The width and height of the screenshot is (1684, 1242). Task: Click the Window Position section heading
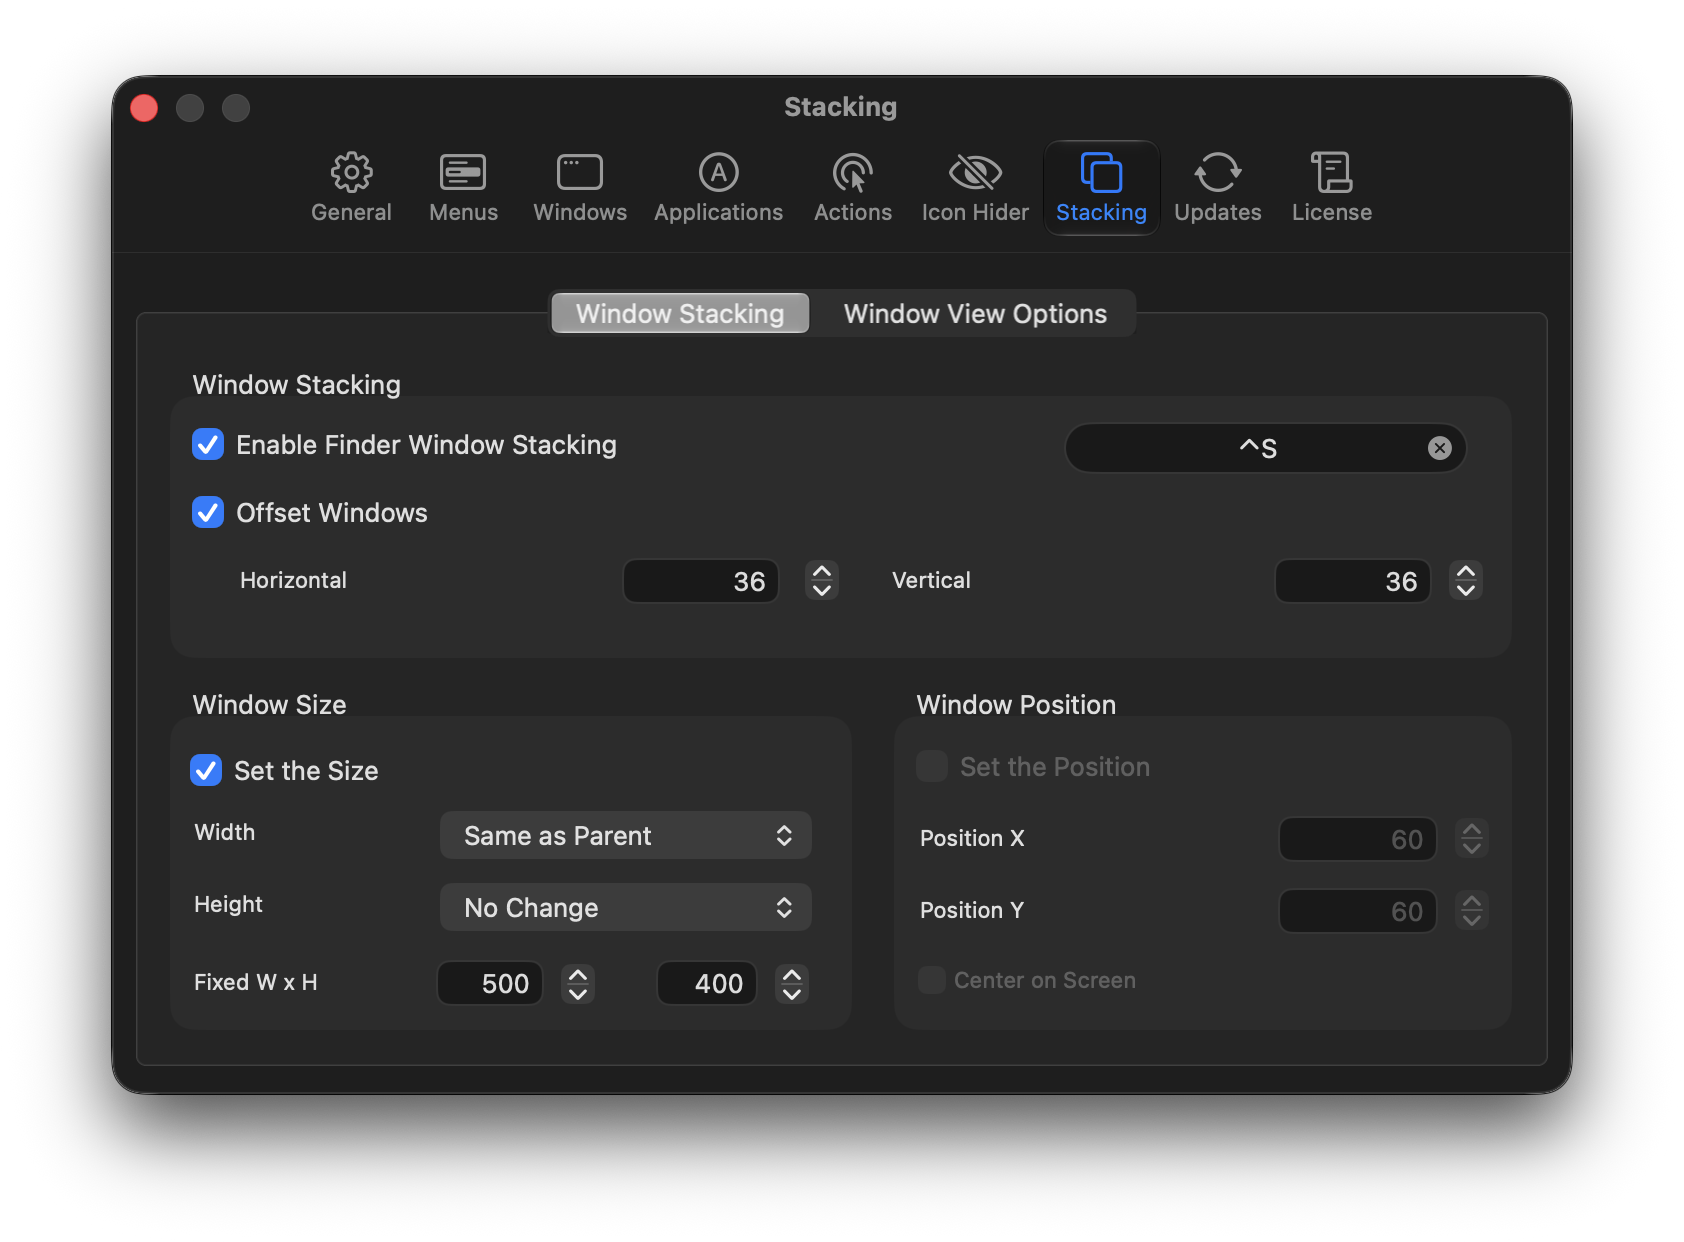pos(1016,704)
